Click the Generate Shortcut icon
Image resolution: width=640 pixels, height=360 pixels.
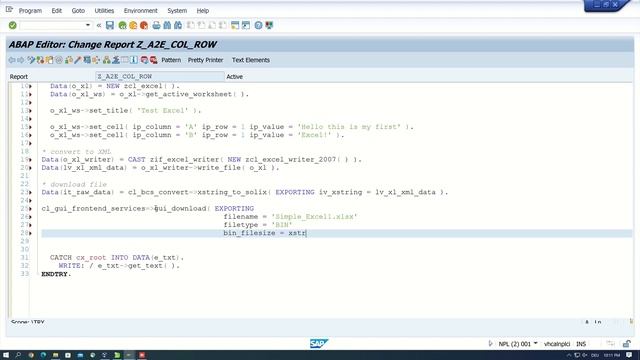246,25
